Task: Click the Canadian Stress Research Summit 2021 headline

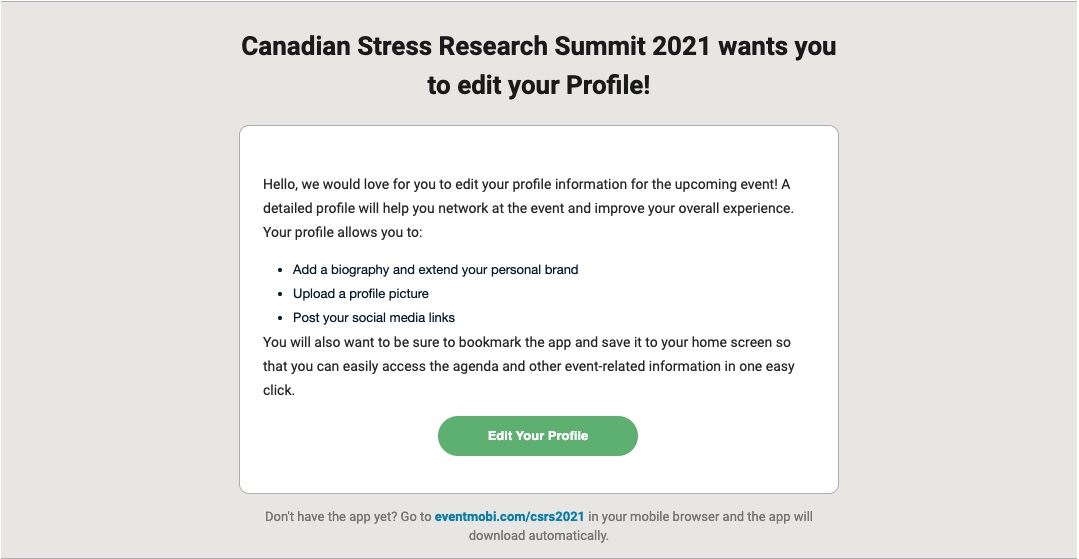Action: click(538, 47)
